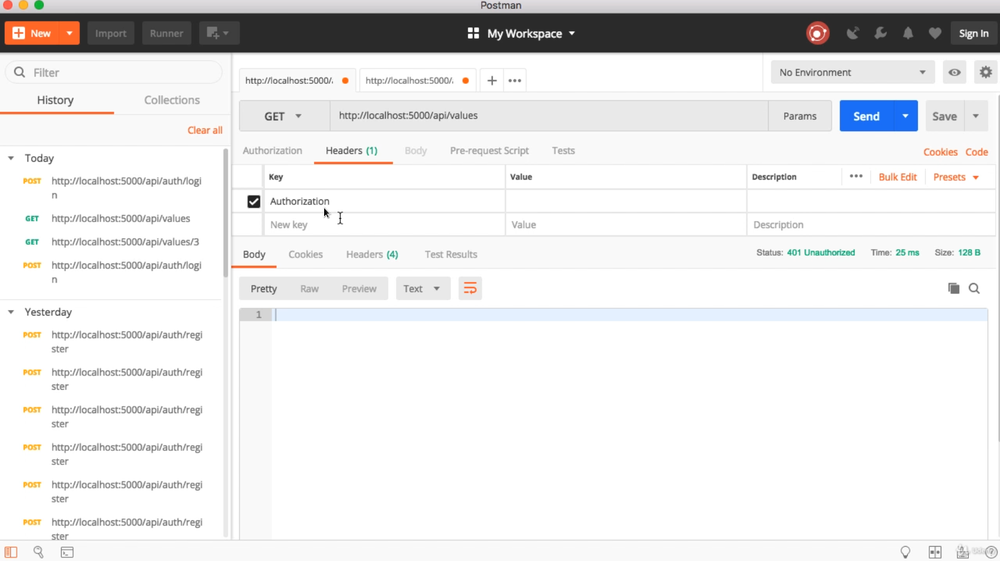Viewport: 1000px width, 561px height.
Task: Click the search icon in response body
Action: [974, 289]
